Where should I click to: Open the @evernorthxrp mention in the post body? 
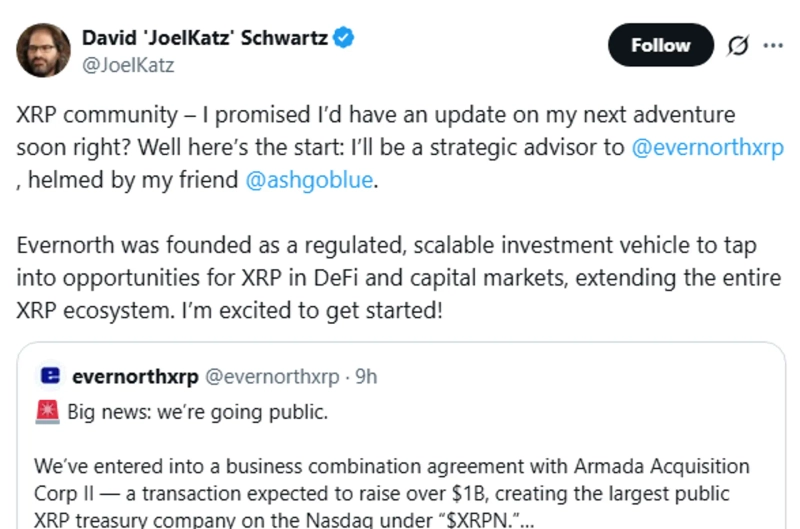click(707, 147)
